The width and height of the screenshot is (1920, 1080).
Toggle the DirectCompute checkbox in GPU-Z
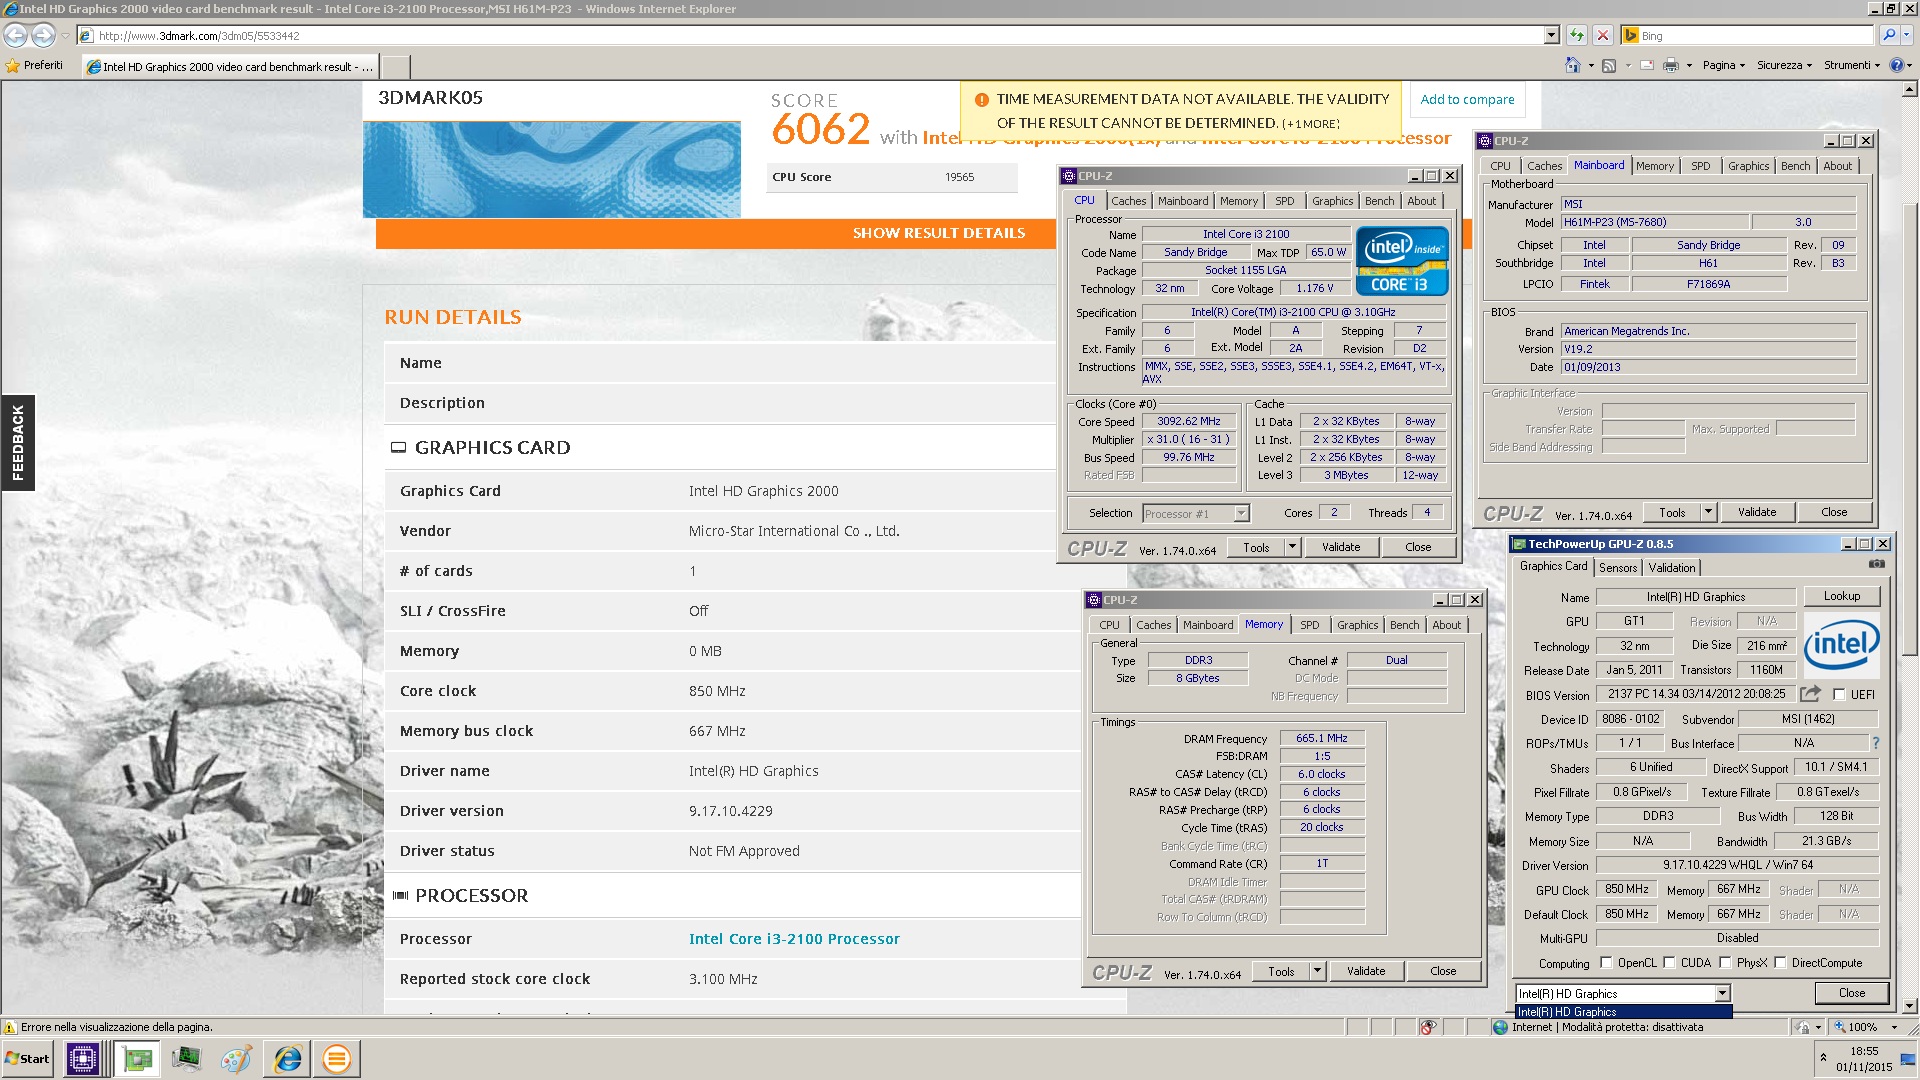[1779, 963]
